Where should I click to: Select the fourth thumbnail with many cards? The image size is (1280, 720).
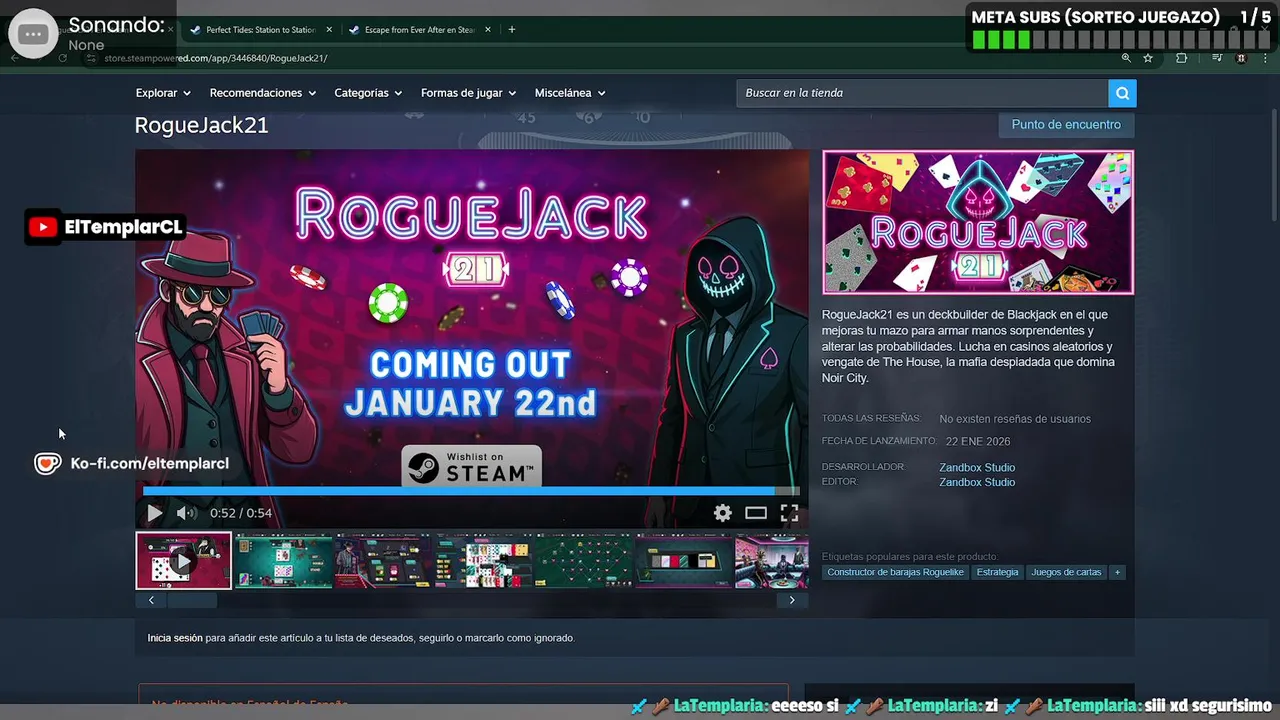pos(483,561)
